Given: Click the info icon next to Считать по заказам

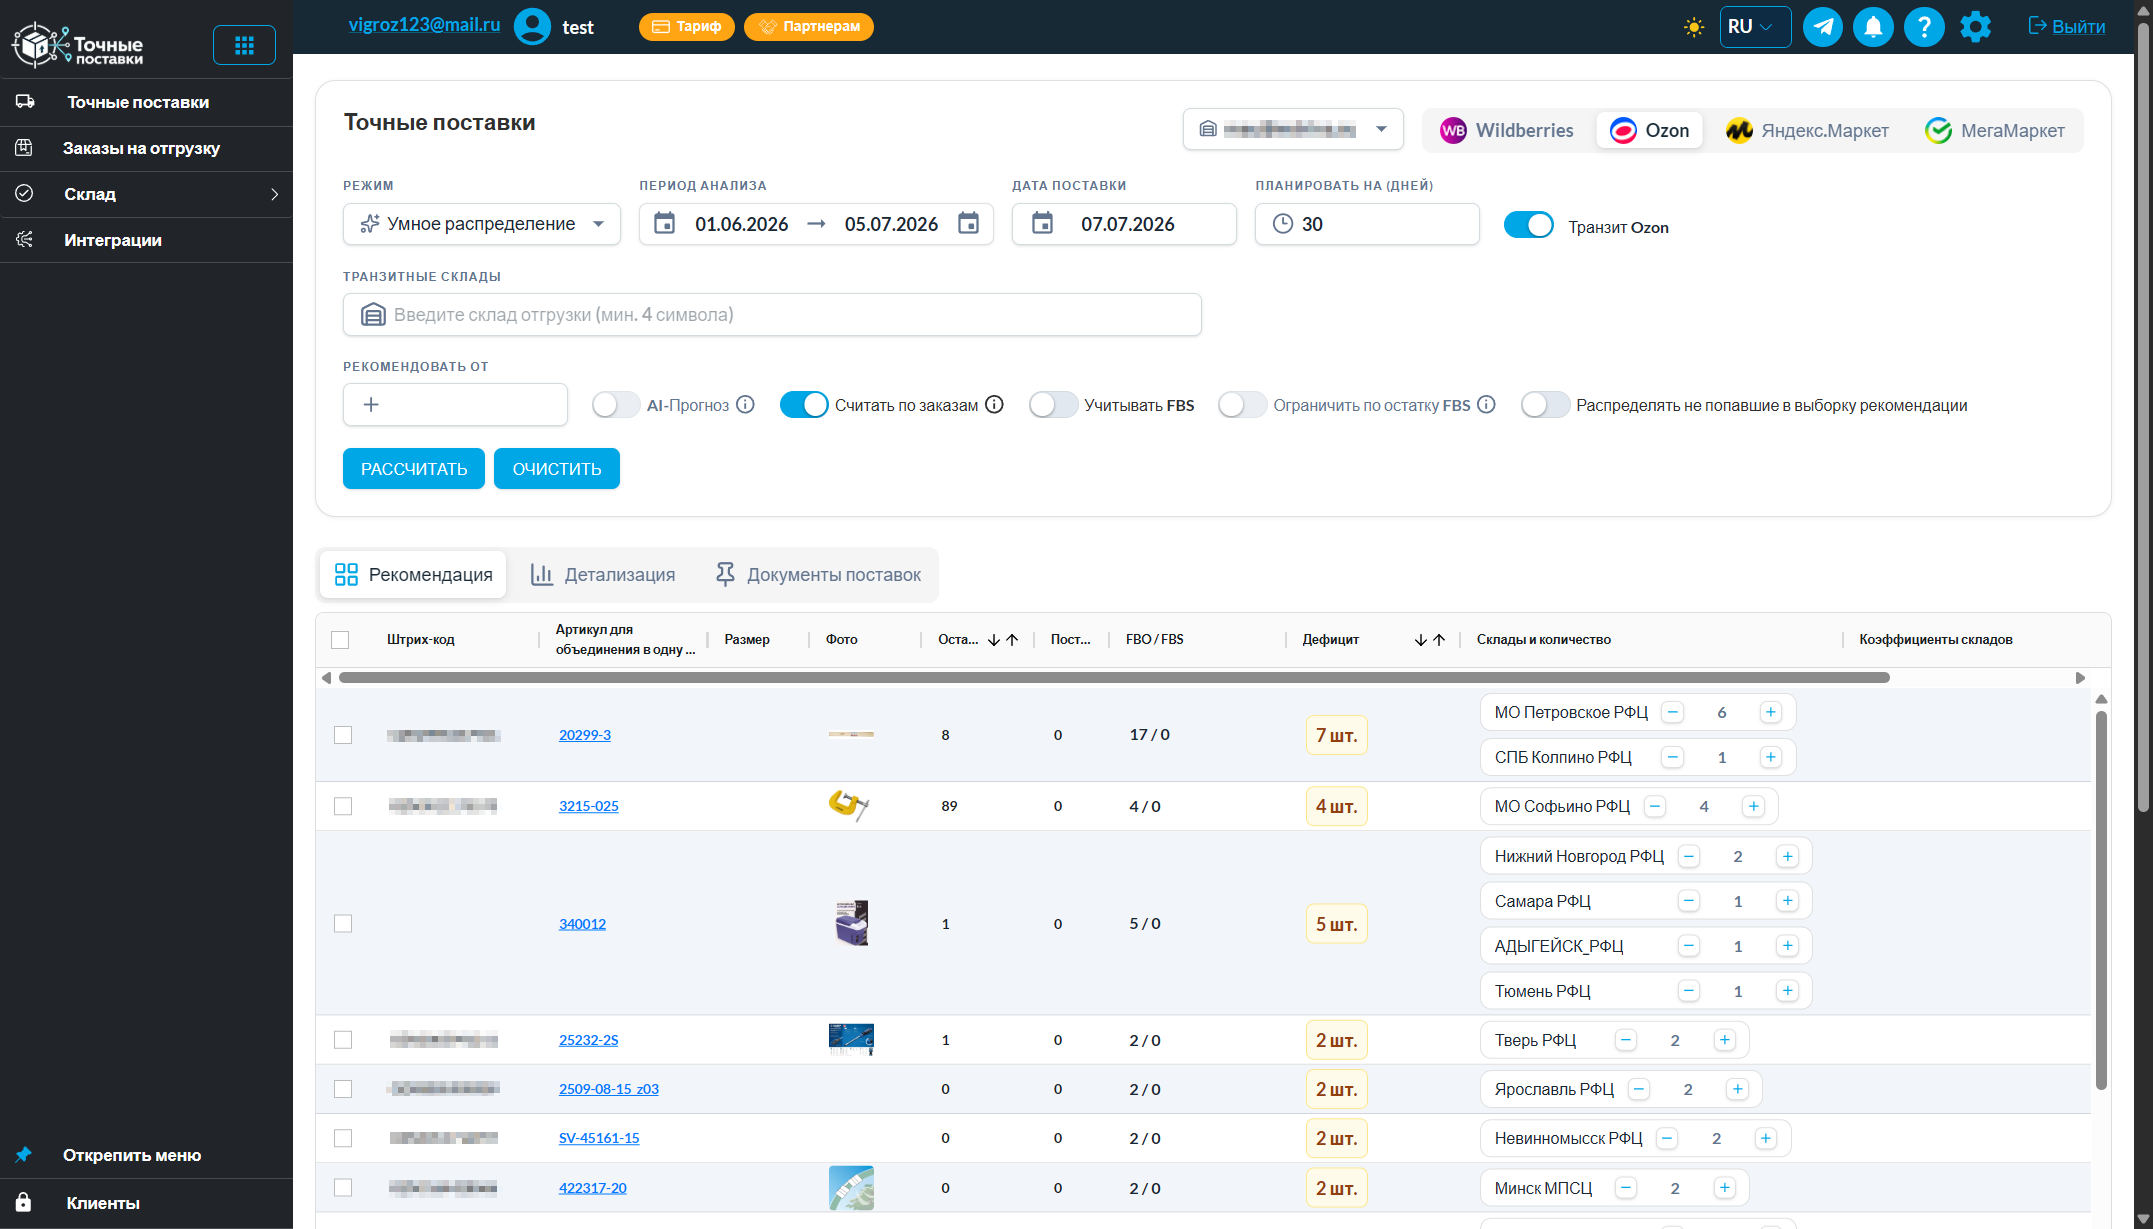Looking at the screenshot, I should coord(994,405).
